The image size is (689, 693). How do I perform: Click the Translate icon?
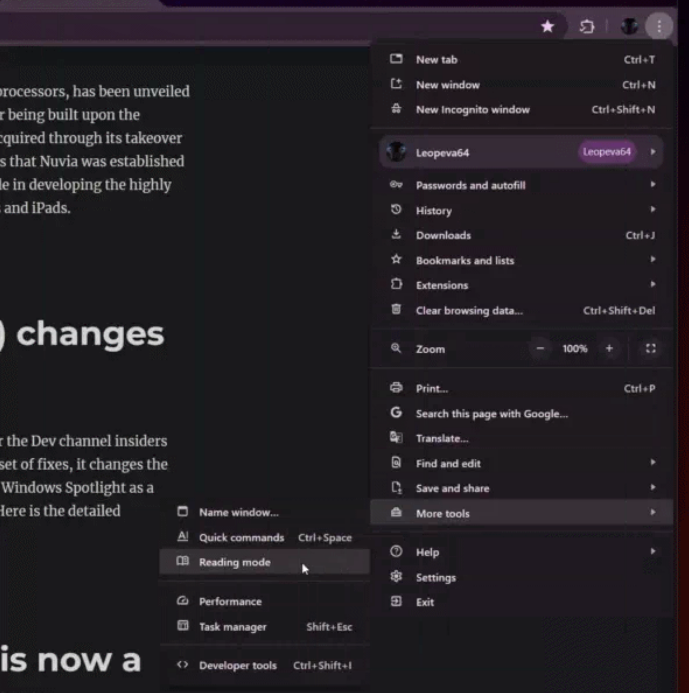click(x=396, y=438)
